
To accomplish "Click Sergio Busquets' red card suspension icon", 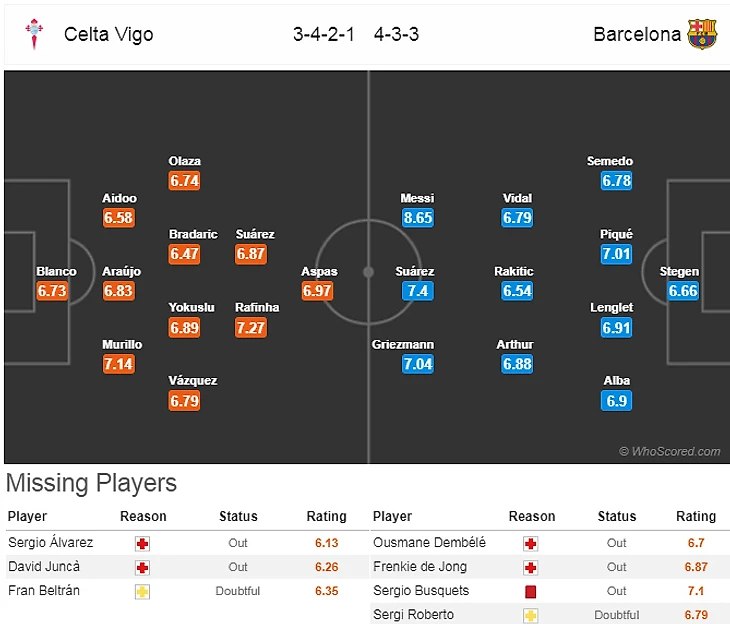I will pyautogui.click(x=531, y=591).
